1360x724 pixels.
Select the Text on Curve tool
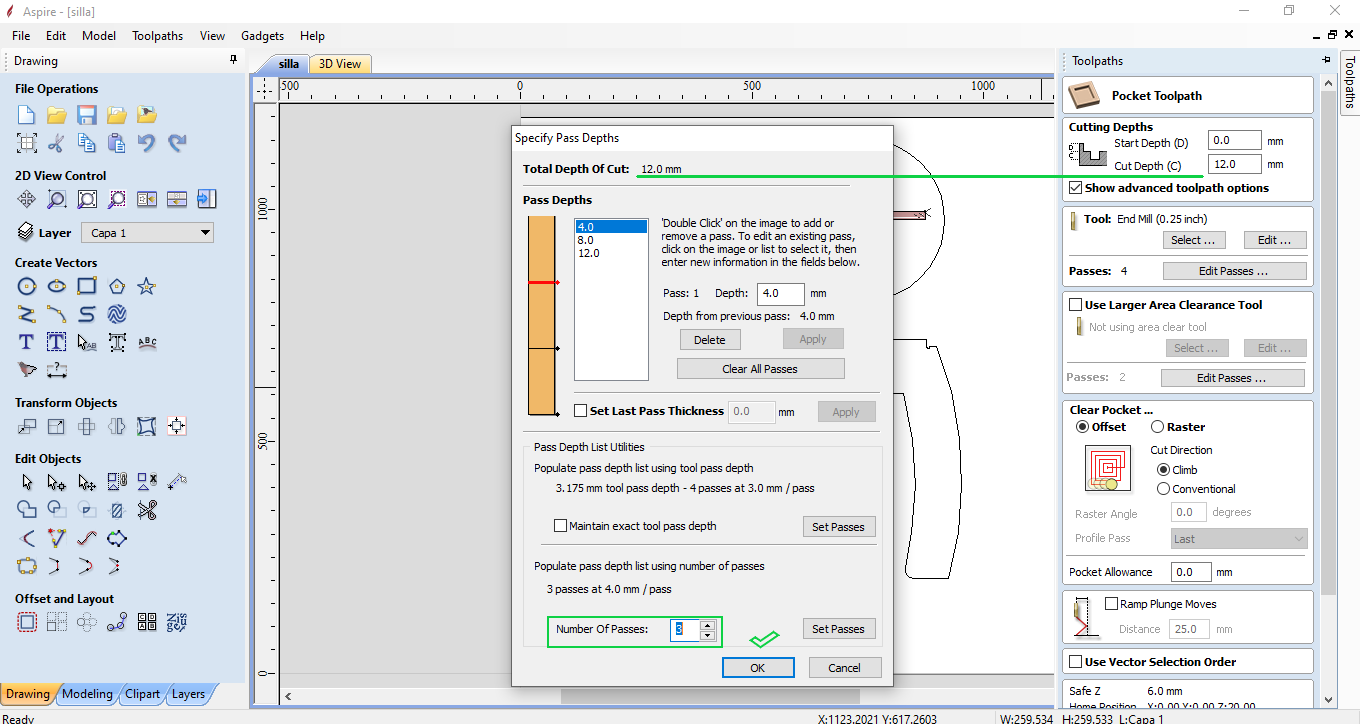pyautogui.click(x=147, y=342)
